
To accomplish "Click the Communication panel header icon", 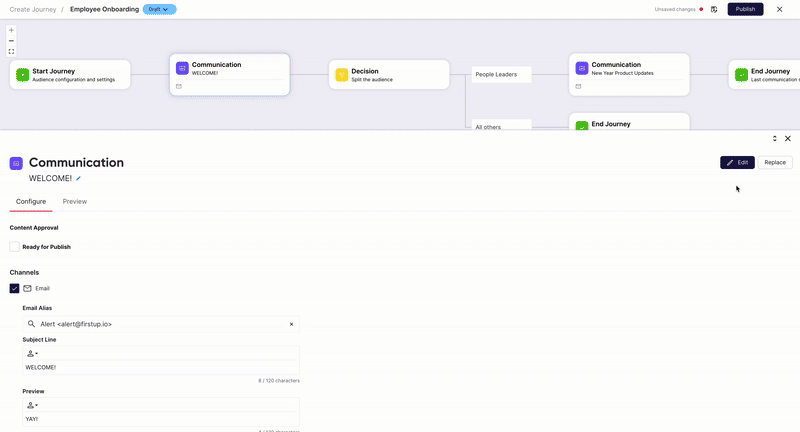I will pos(16,163).
